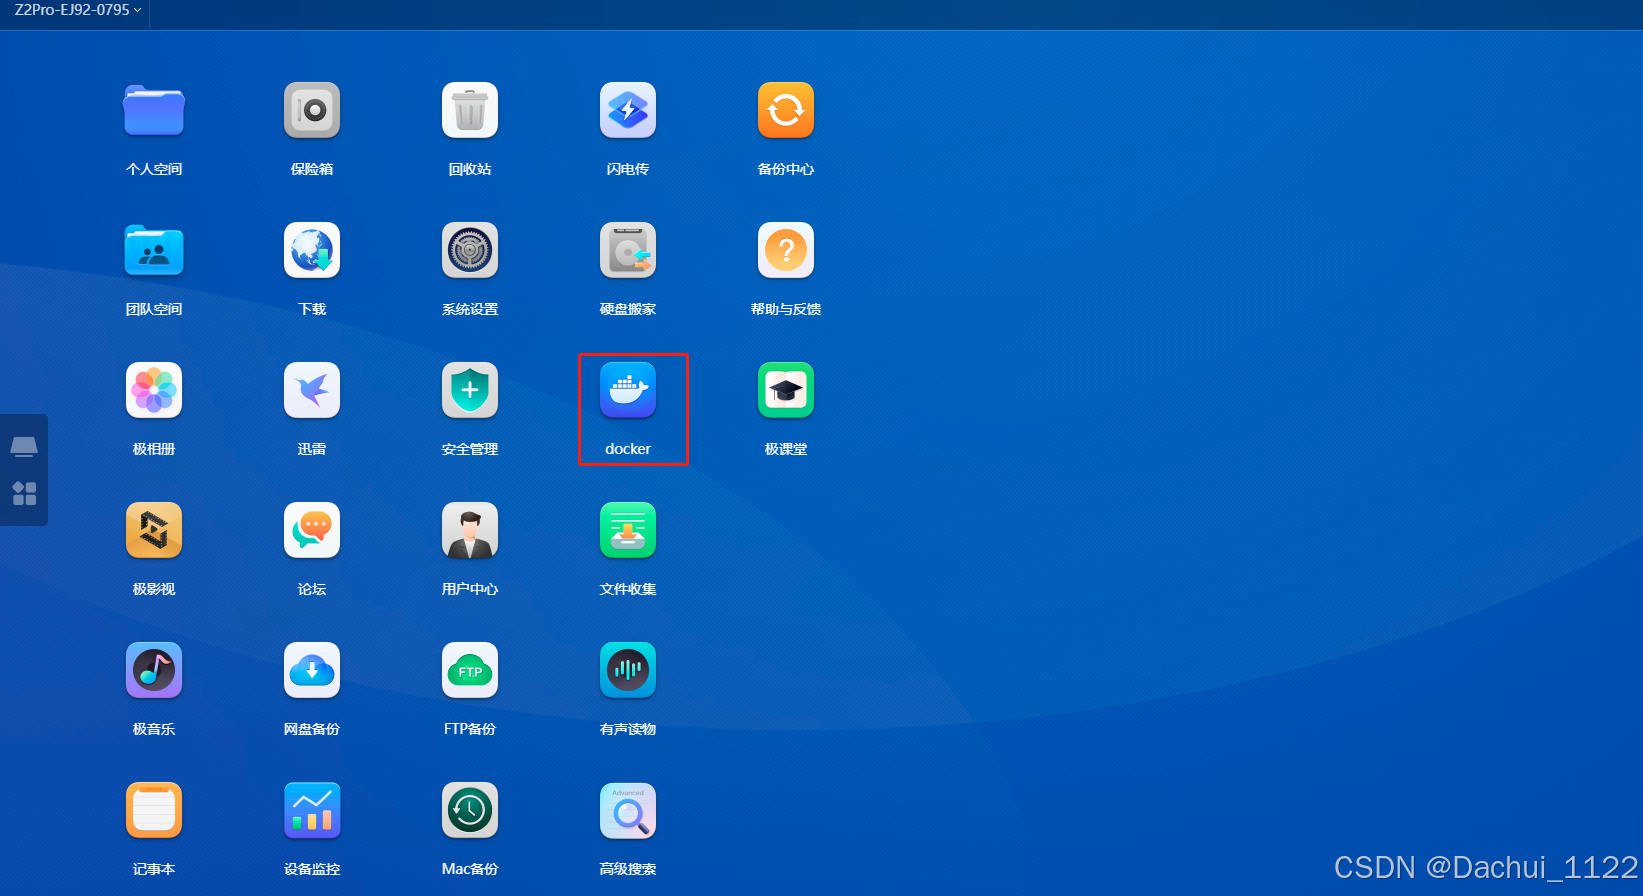The image size is (1643, 896).
Task: Open the 用户中心 user center
Action: coord(470,530)
